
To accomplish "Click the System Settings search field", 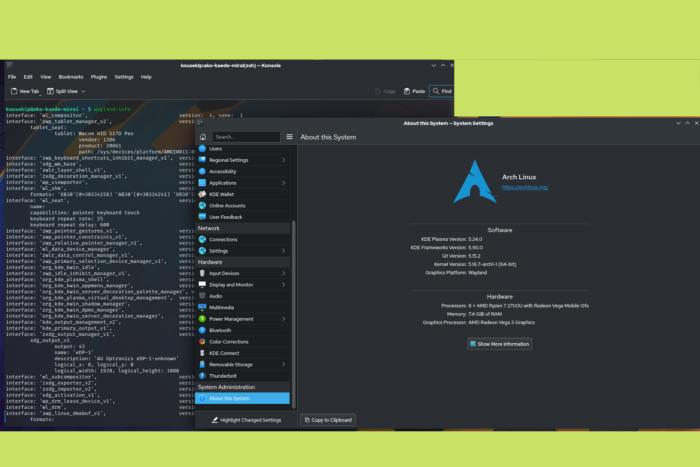I will pyautogui.click(x=246, y=137).
